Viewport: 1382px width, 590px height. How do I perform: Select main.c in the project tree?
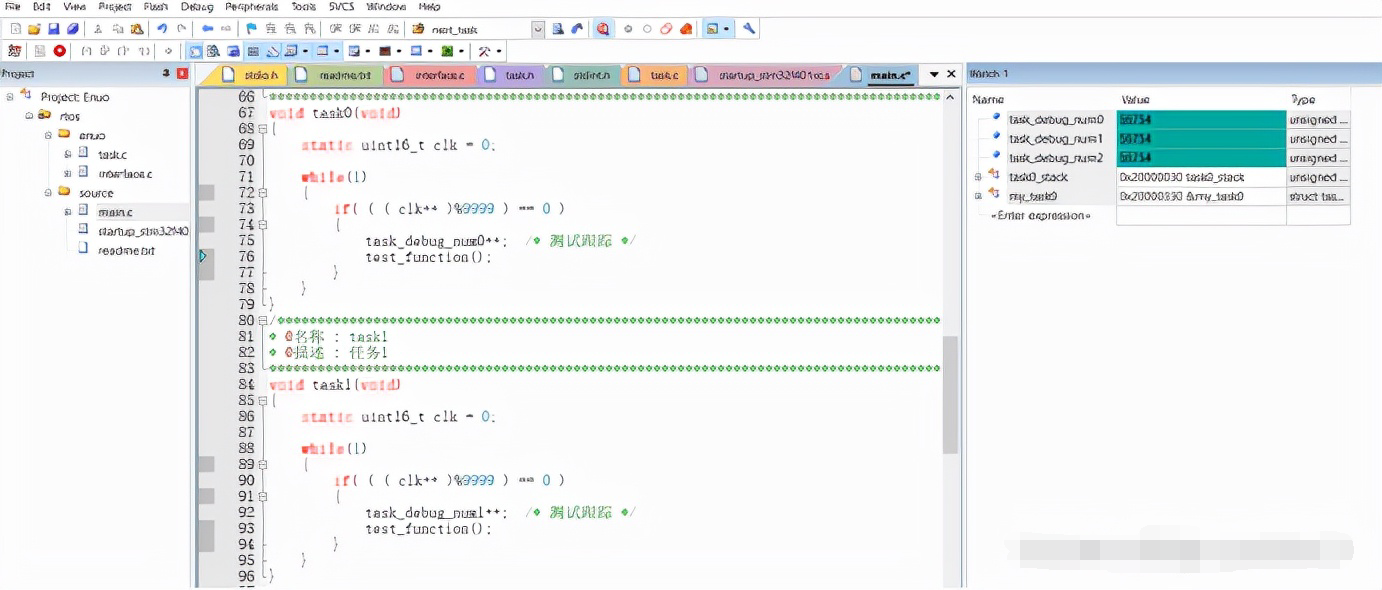tap(115, 212)
